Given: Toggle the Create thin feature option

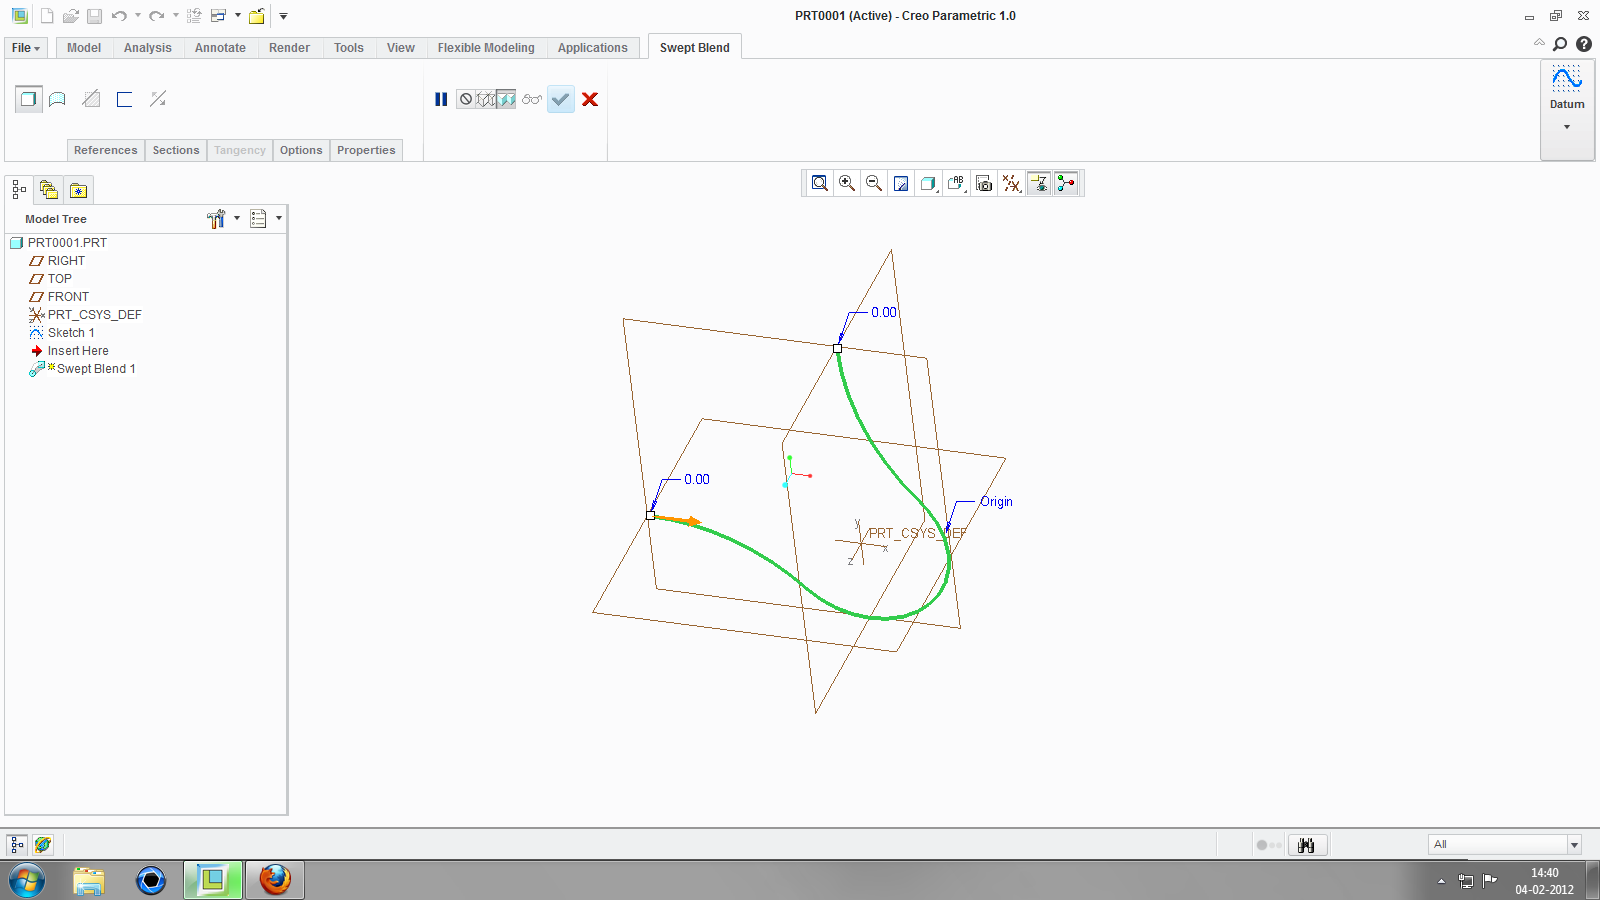Looking at the screenshot, I should click(124, 99).
